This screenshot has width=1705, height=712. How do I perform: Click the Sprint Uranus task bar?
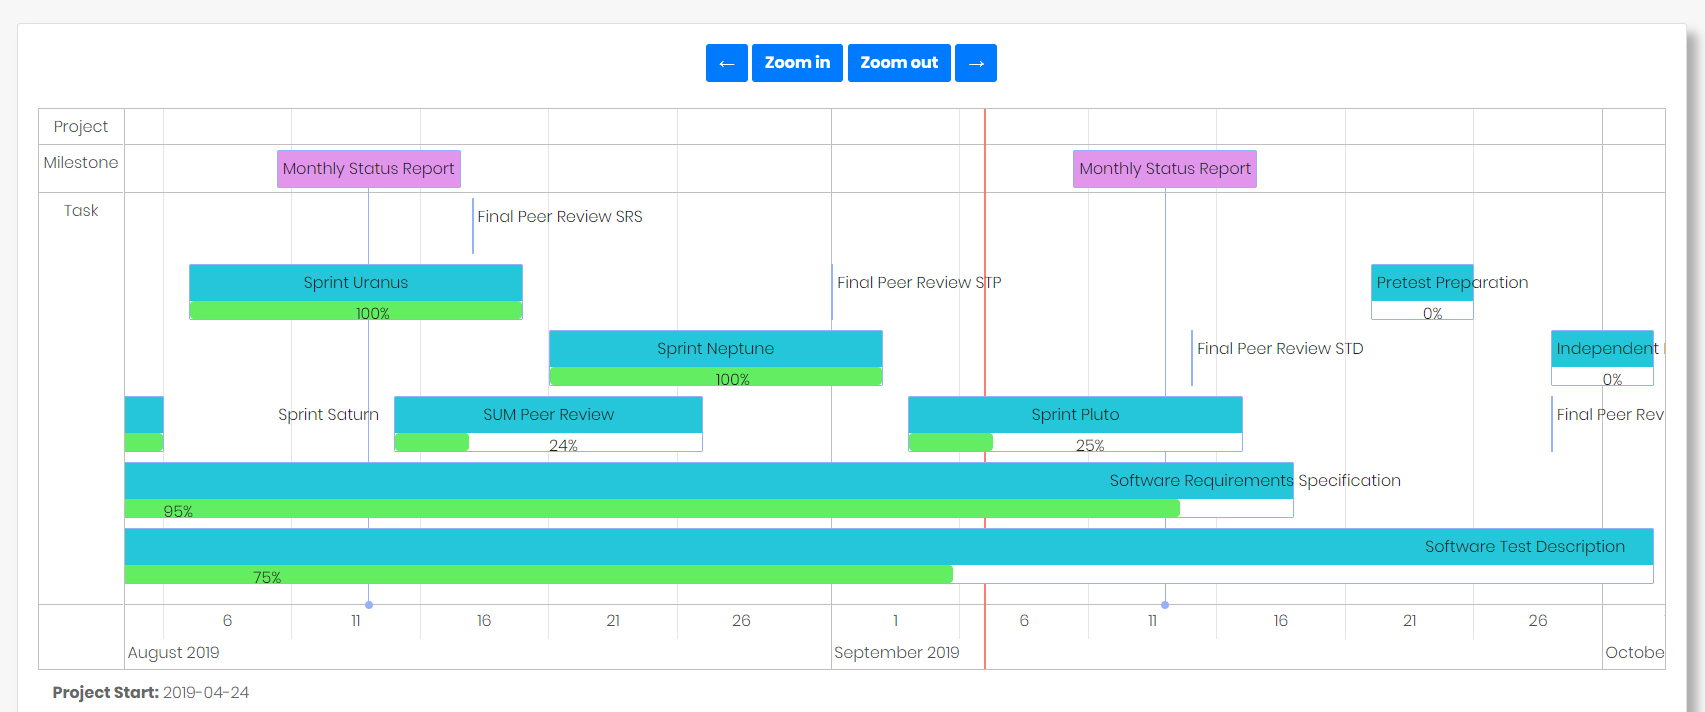click(x=355, y=283)
